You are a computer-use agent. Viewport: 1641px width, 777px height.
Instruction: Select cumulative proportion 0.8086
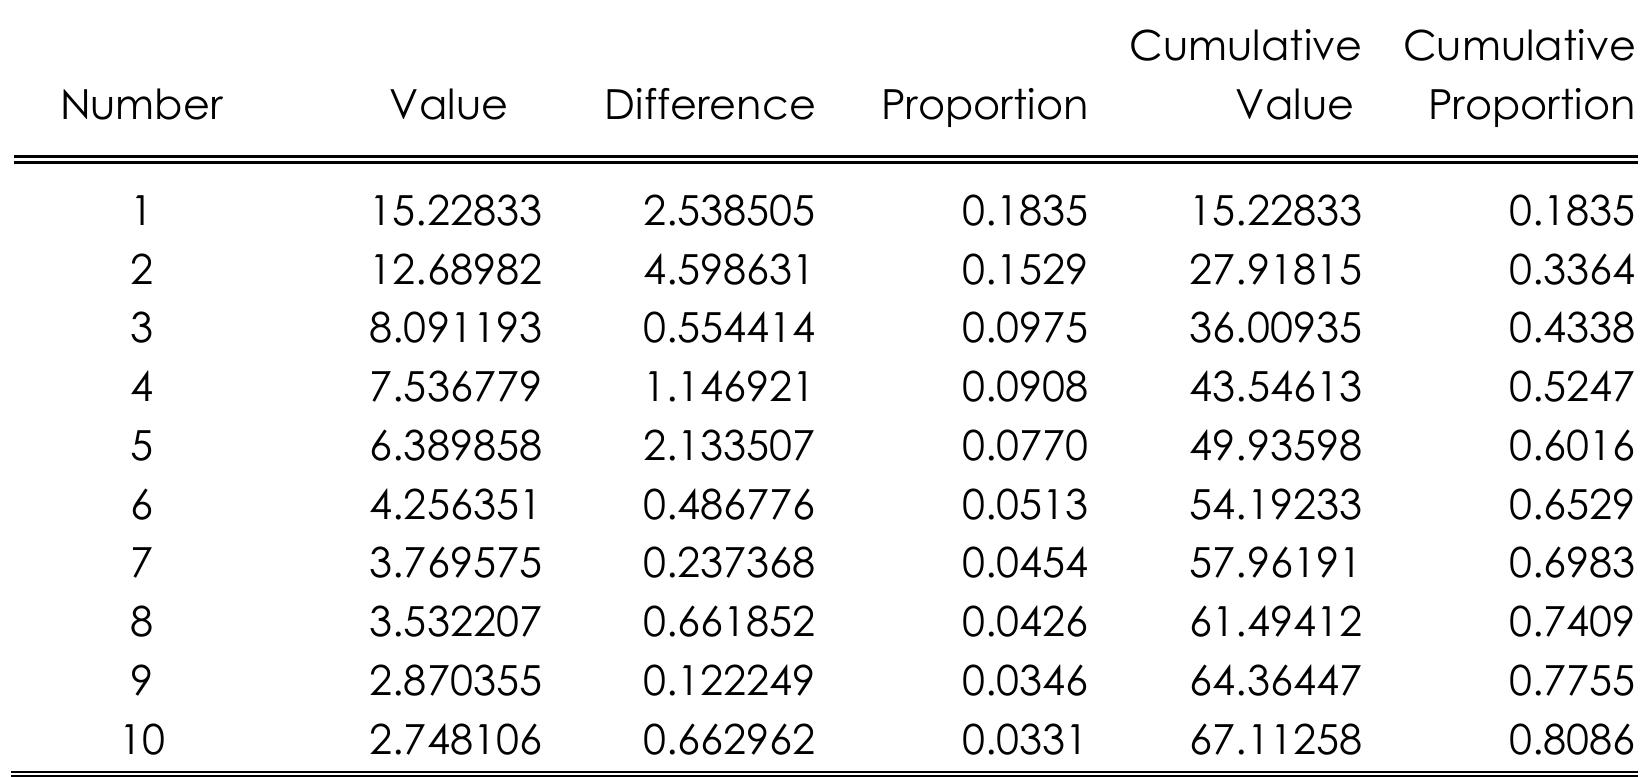(1570, 740)
